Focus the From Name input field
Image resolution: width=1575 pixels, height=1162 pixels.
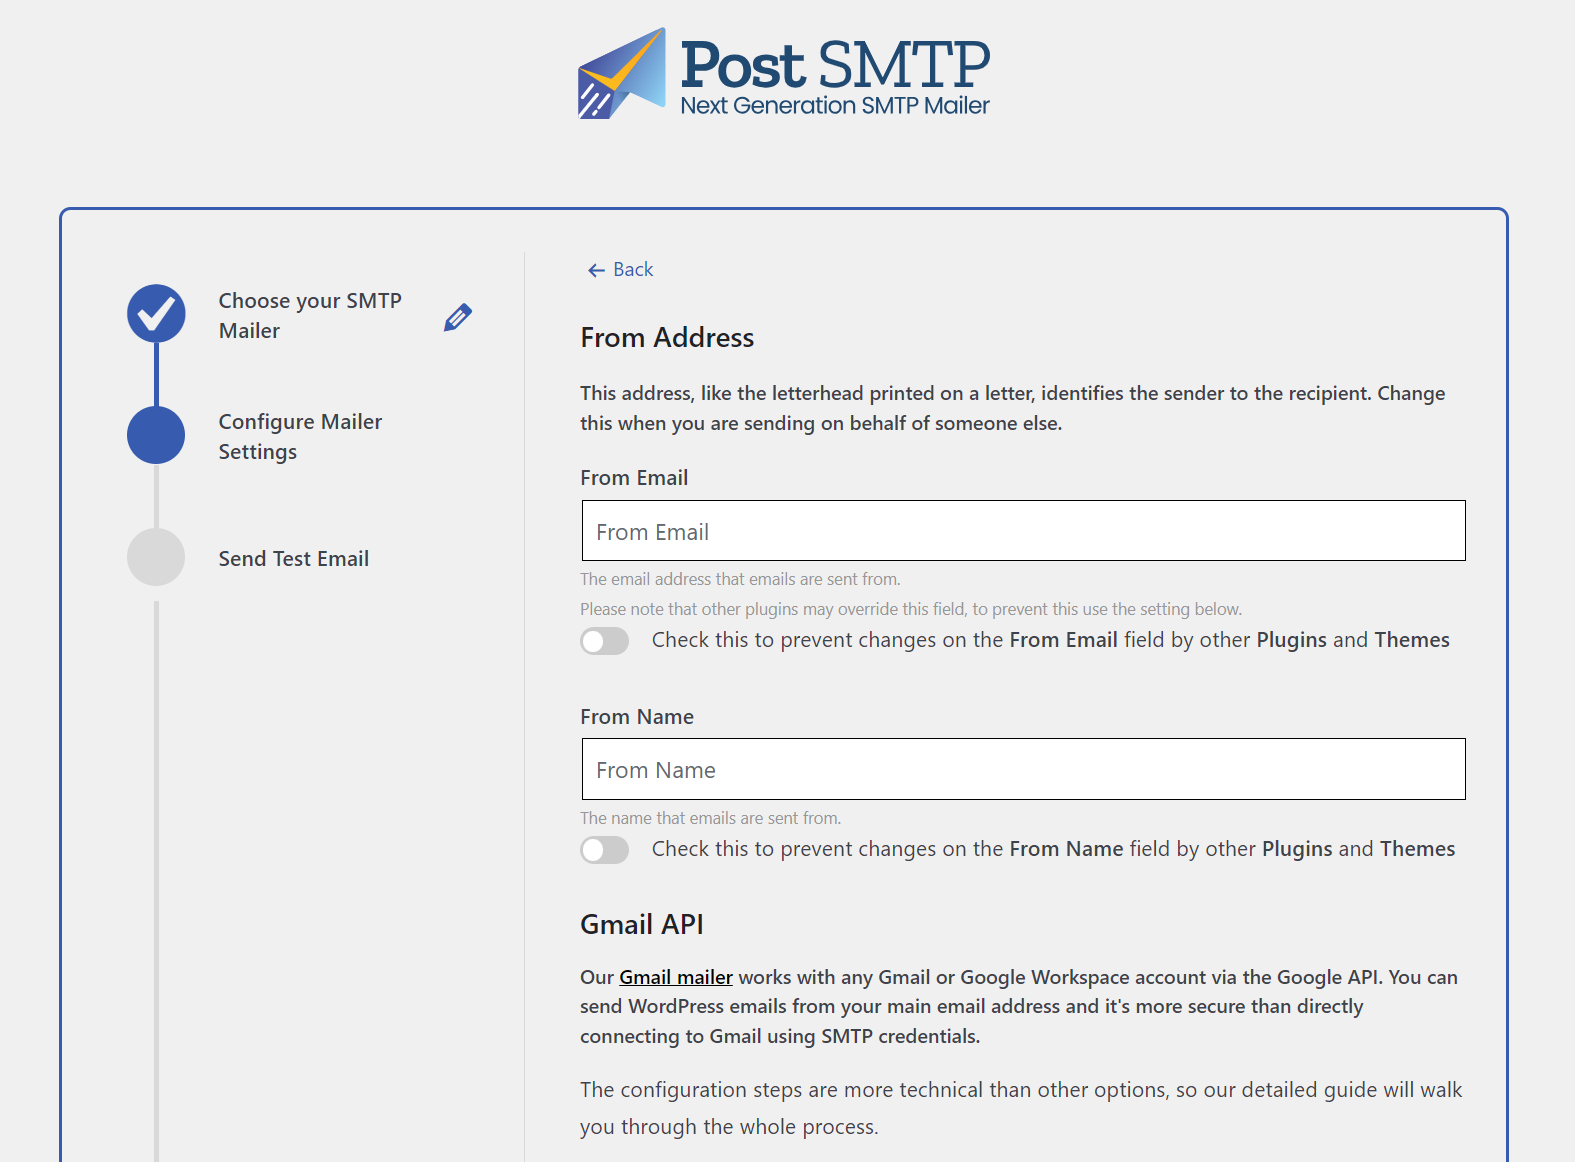[x=1023, y=769]
